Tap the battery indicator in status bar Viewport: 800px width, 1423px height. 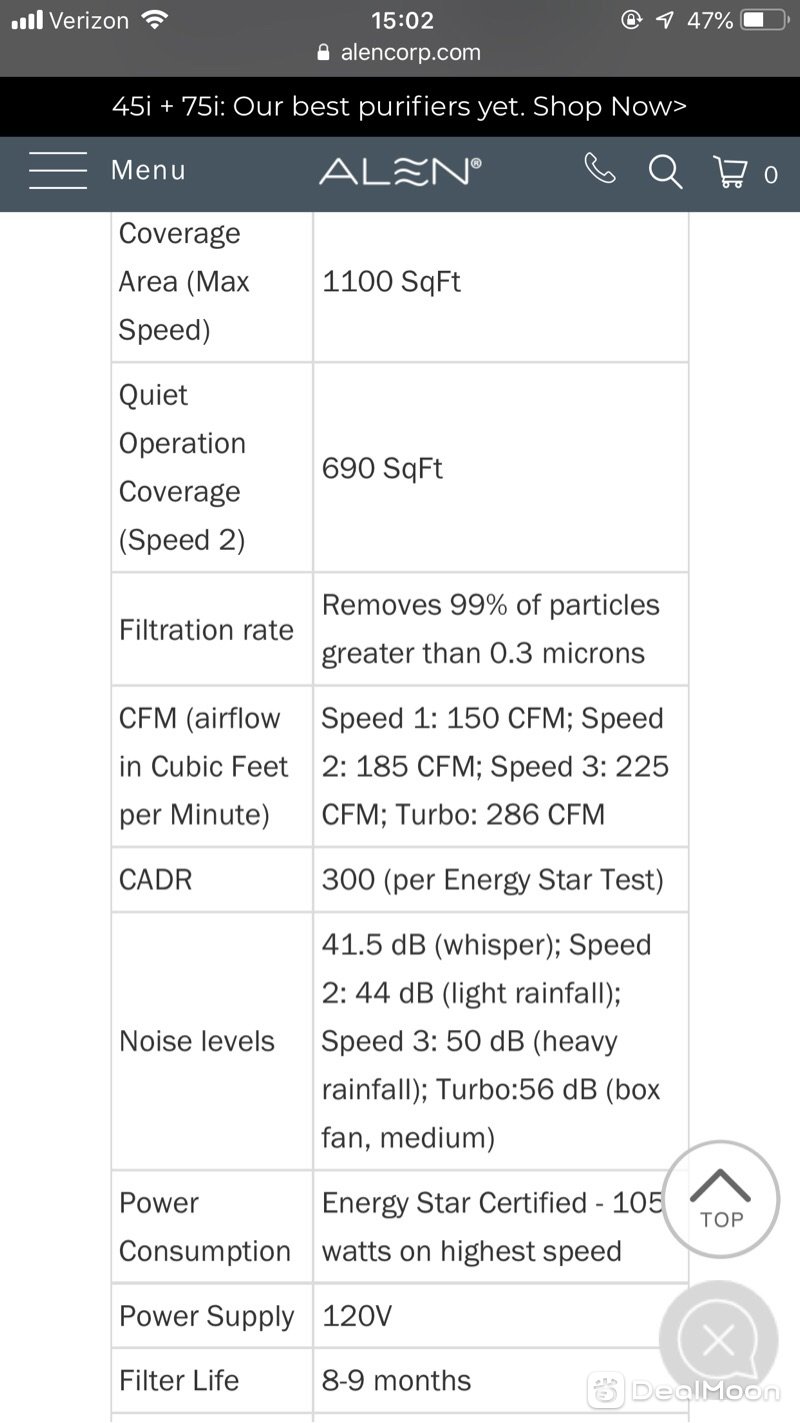point(765,20)
